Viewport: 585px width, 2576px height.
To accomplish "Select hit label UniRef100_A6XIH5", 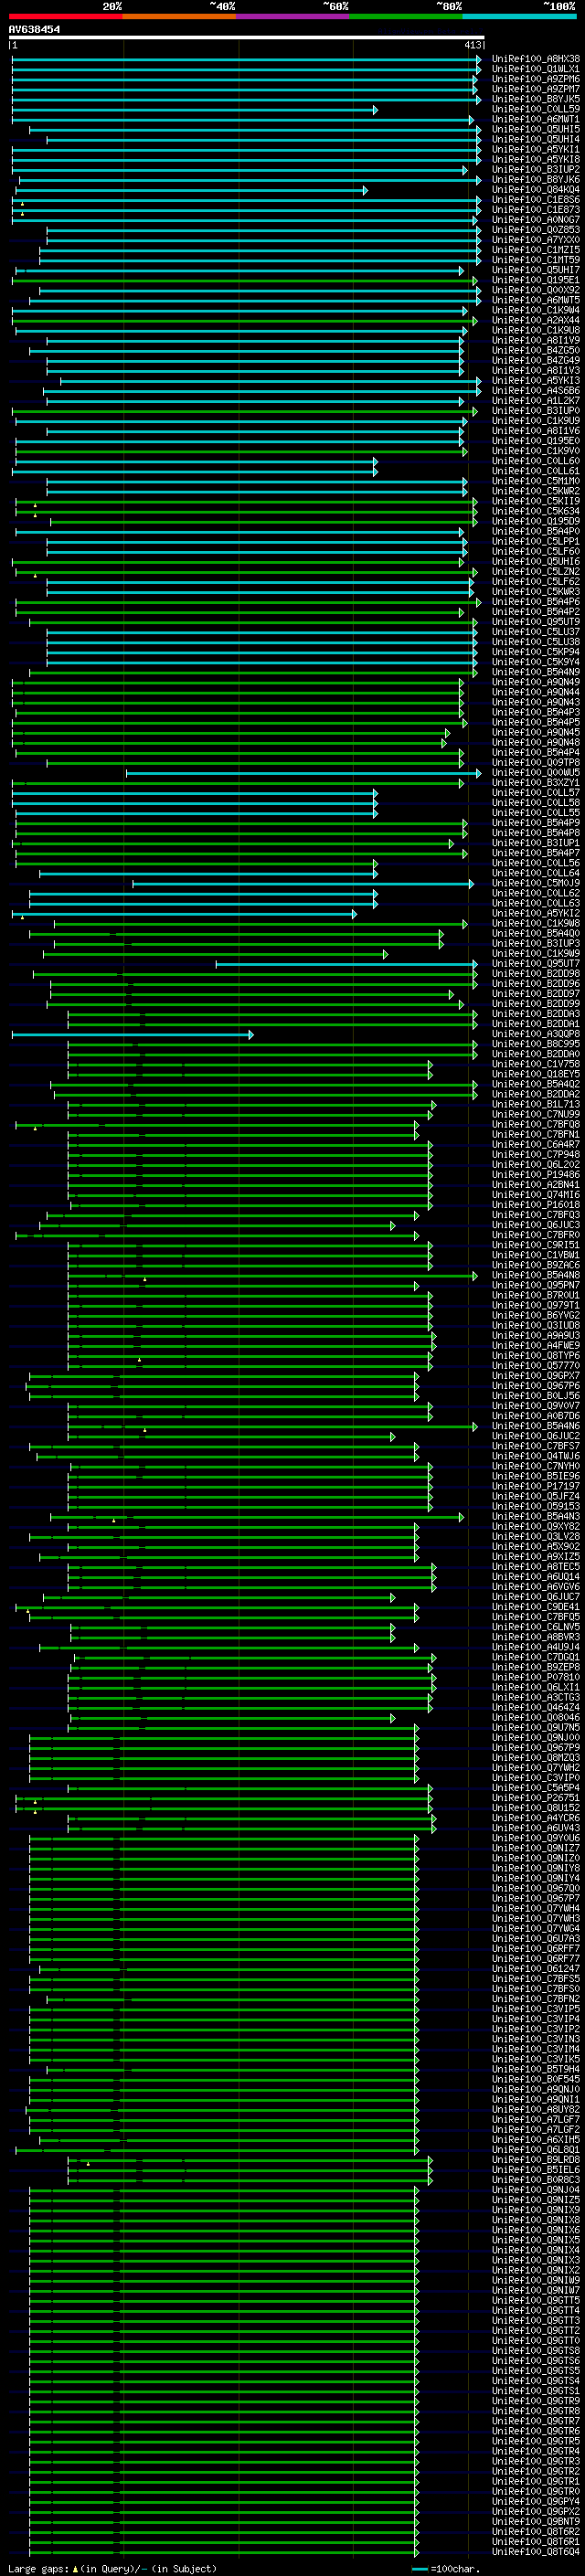I will tap(536, 2139).
